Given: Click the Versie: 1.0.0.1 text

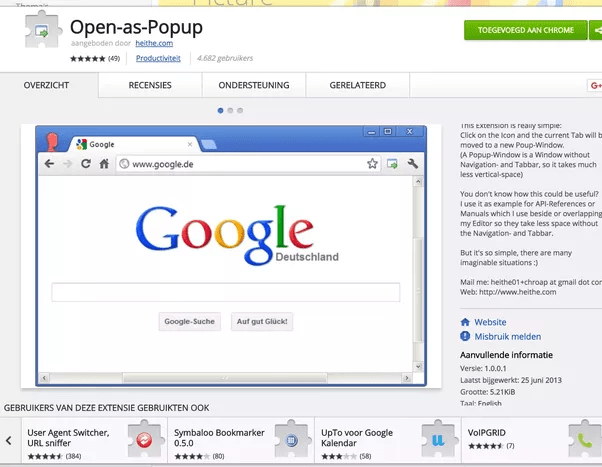Looking at the screenshot, I should click(483, 368).
